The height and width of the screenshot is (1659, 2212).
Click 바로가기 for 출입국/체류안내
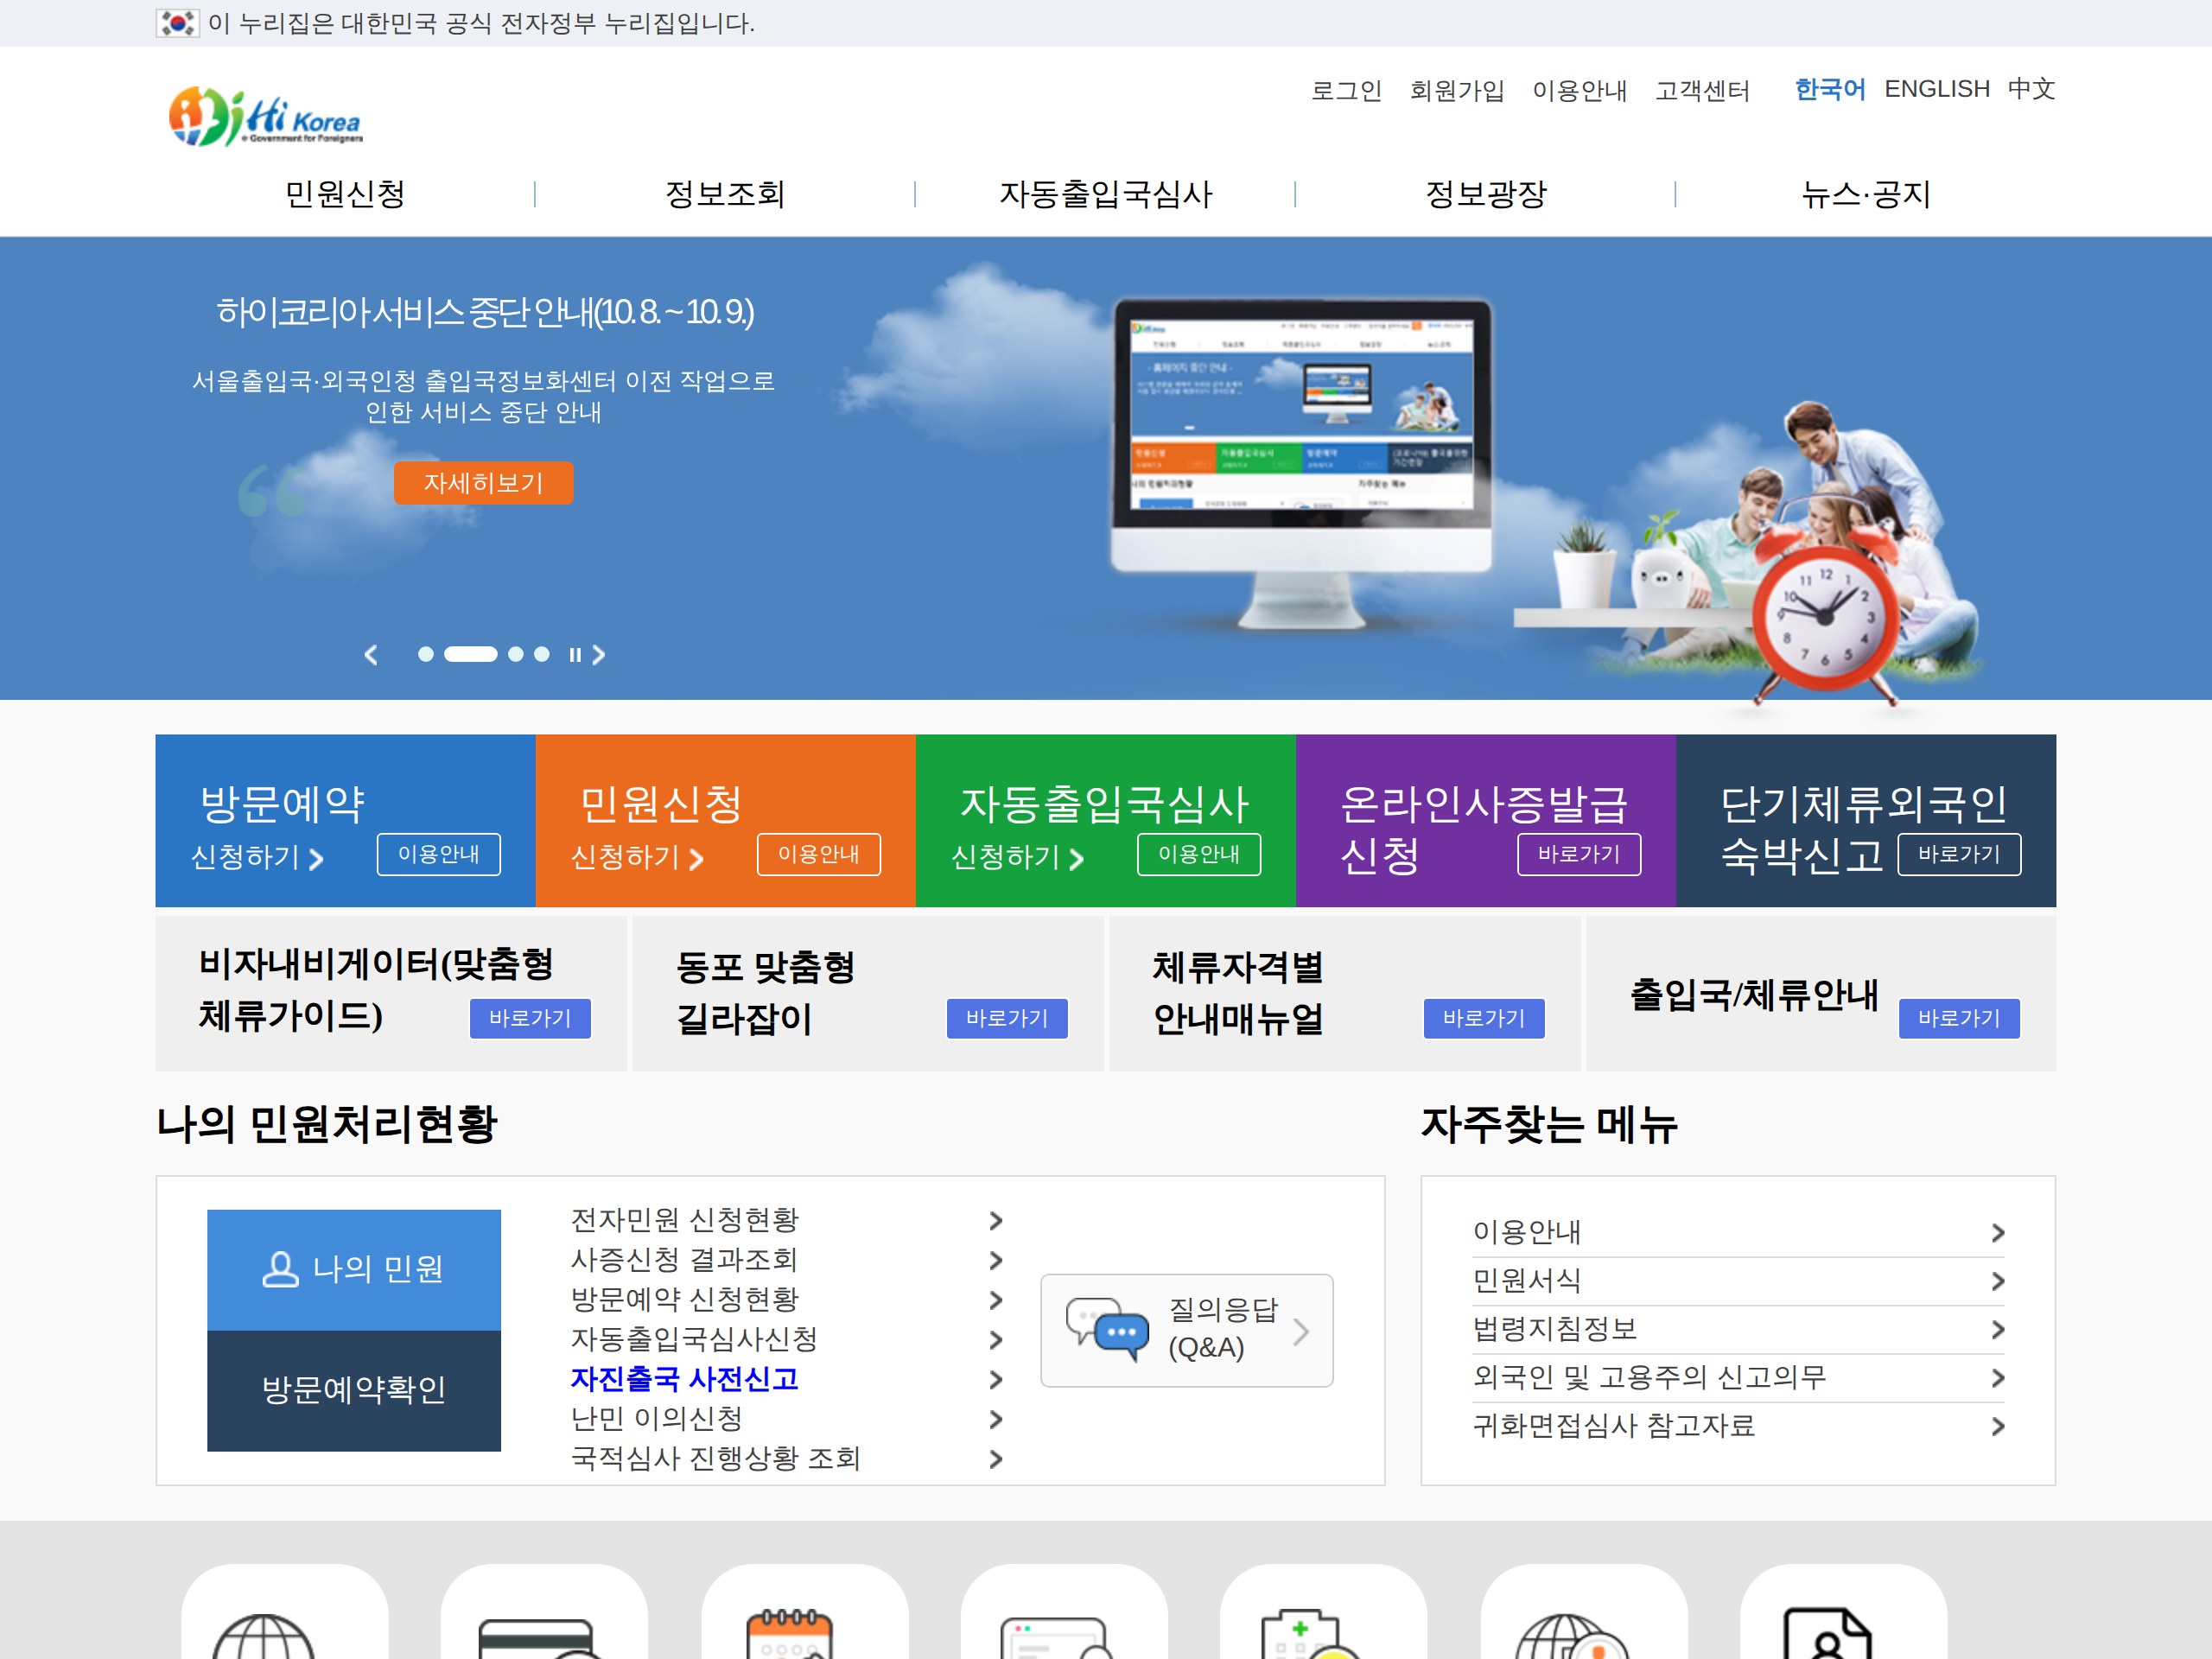pyautogui.click(x=1959, y=1018)
